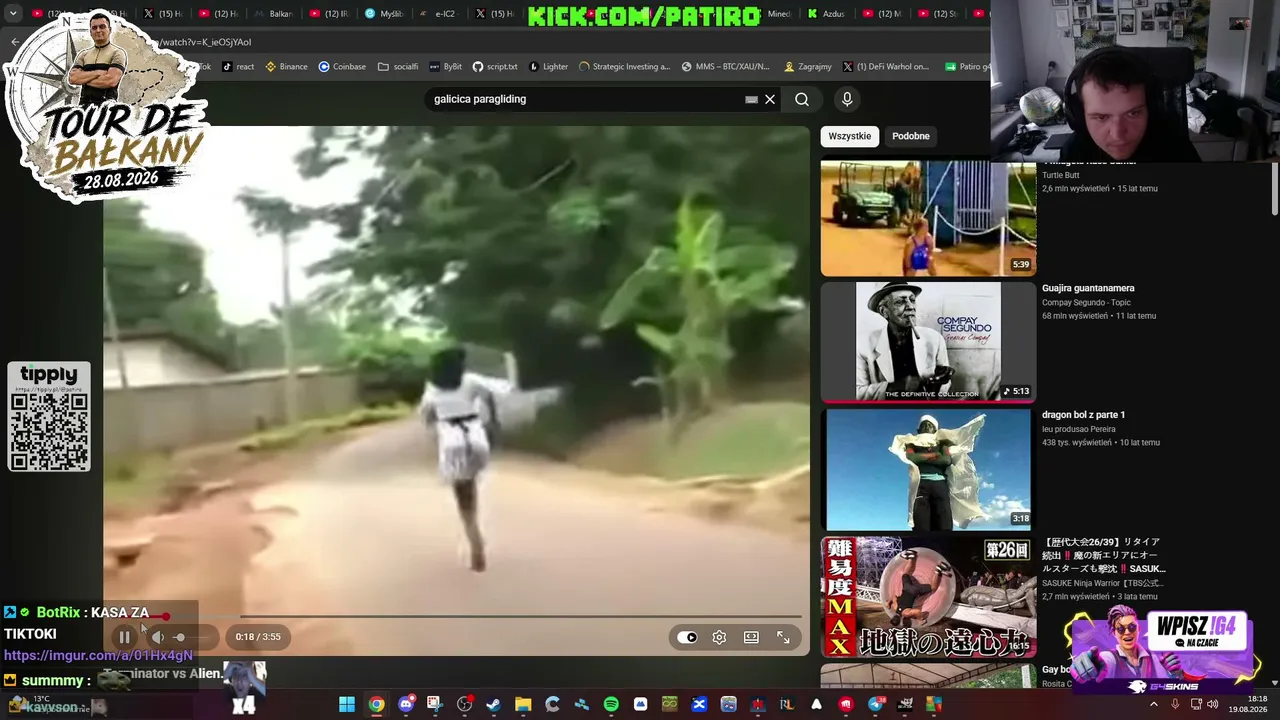Click the magnifier search button
Viewport: 1280px width, 720px height.
click(x=802, y=99)
